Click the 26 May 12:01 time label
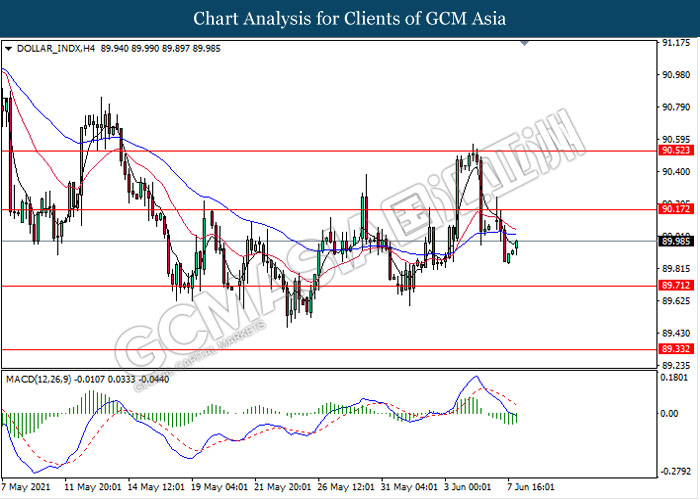This screenshot has height=500, width=700. point(346,487)
